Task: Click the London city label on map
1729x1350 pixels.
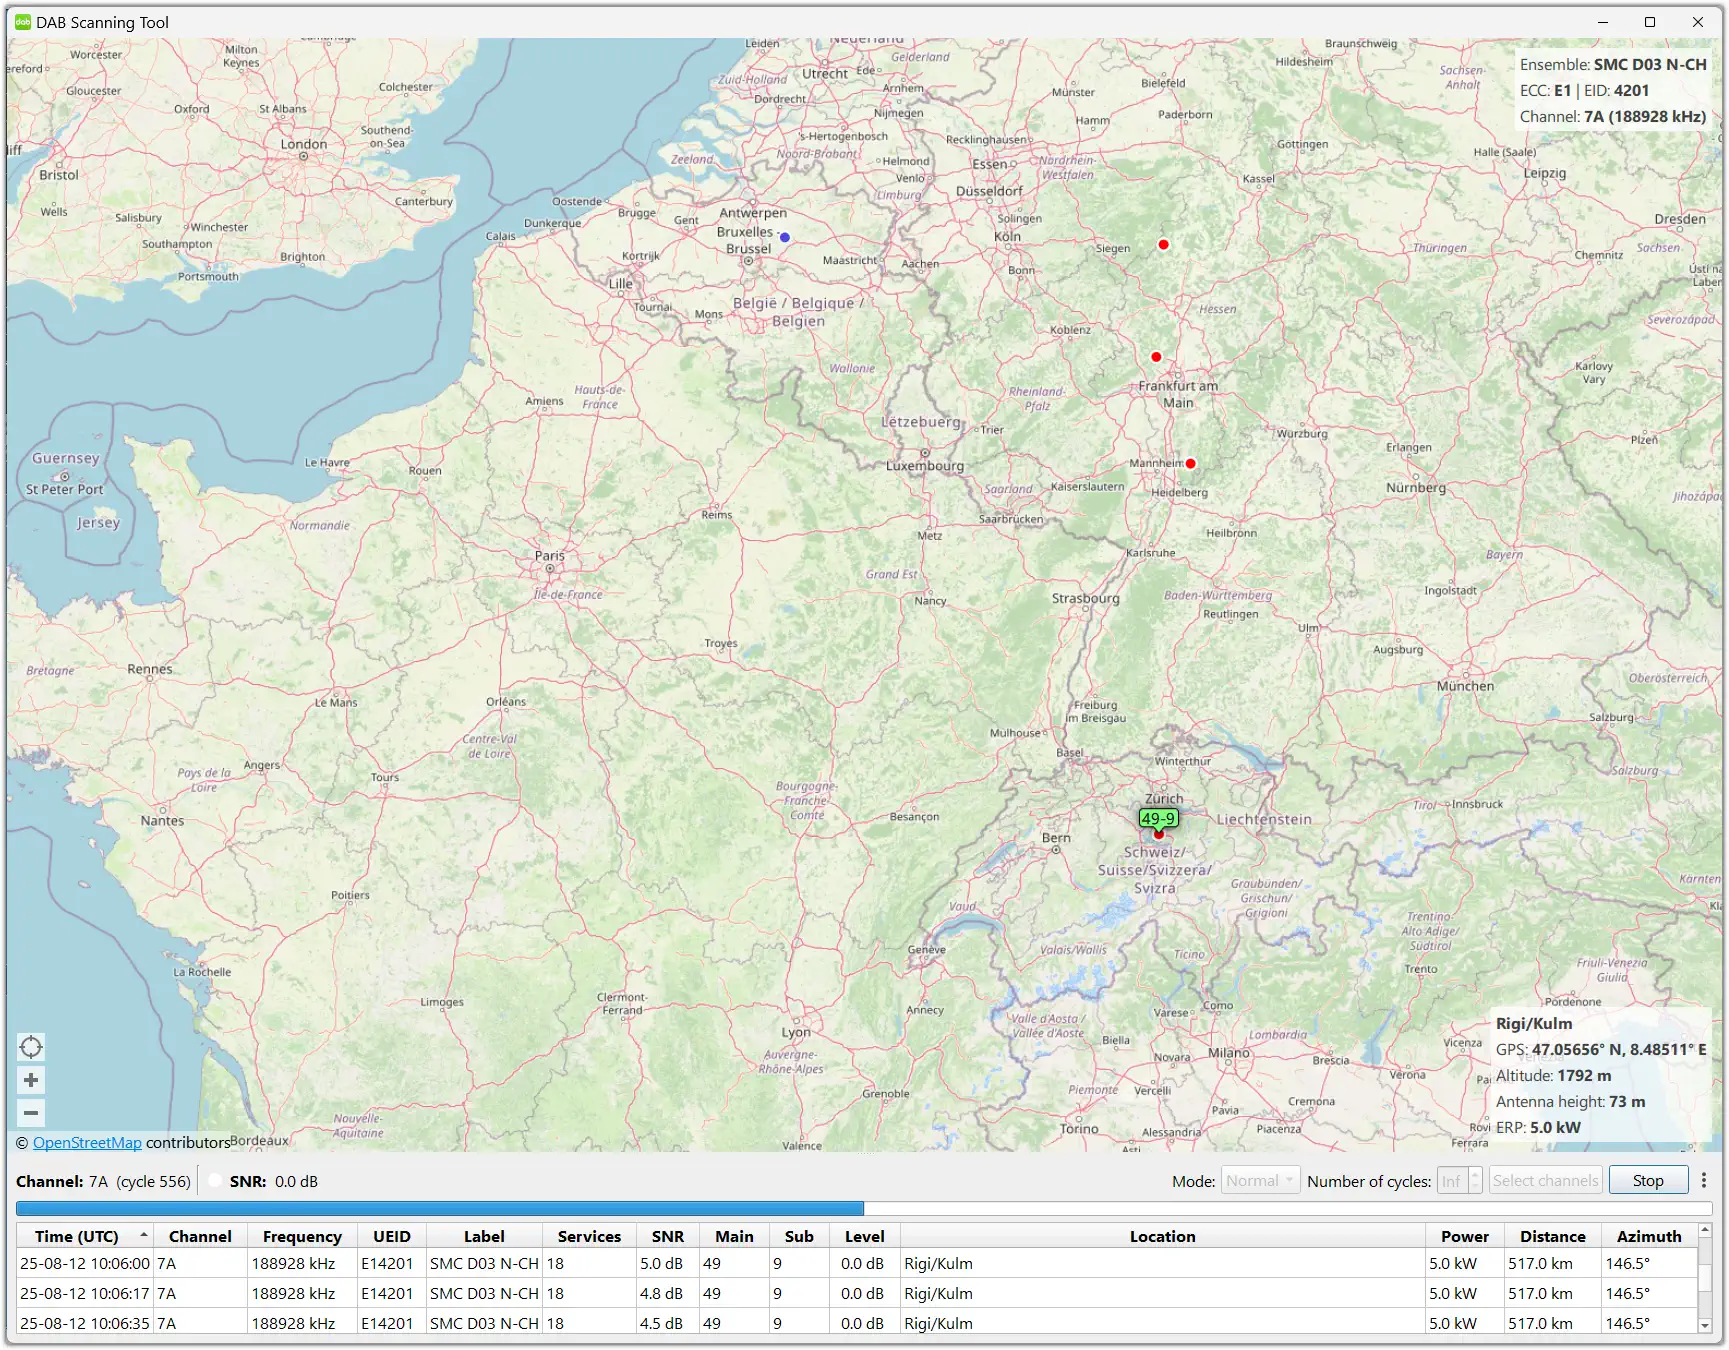Action: 304,144
